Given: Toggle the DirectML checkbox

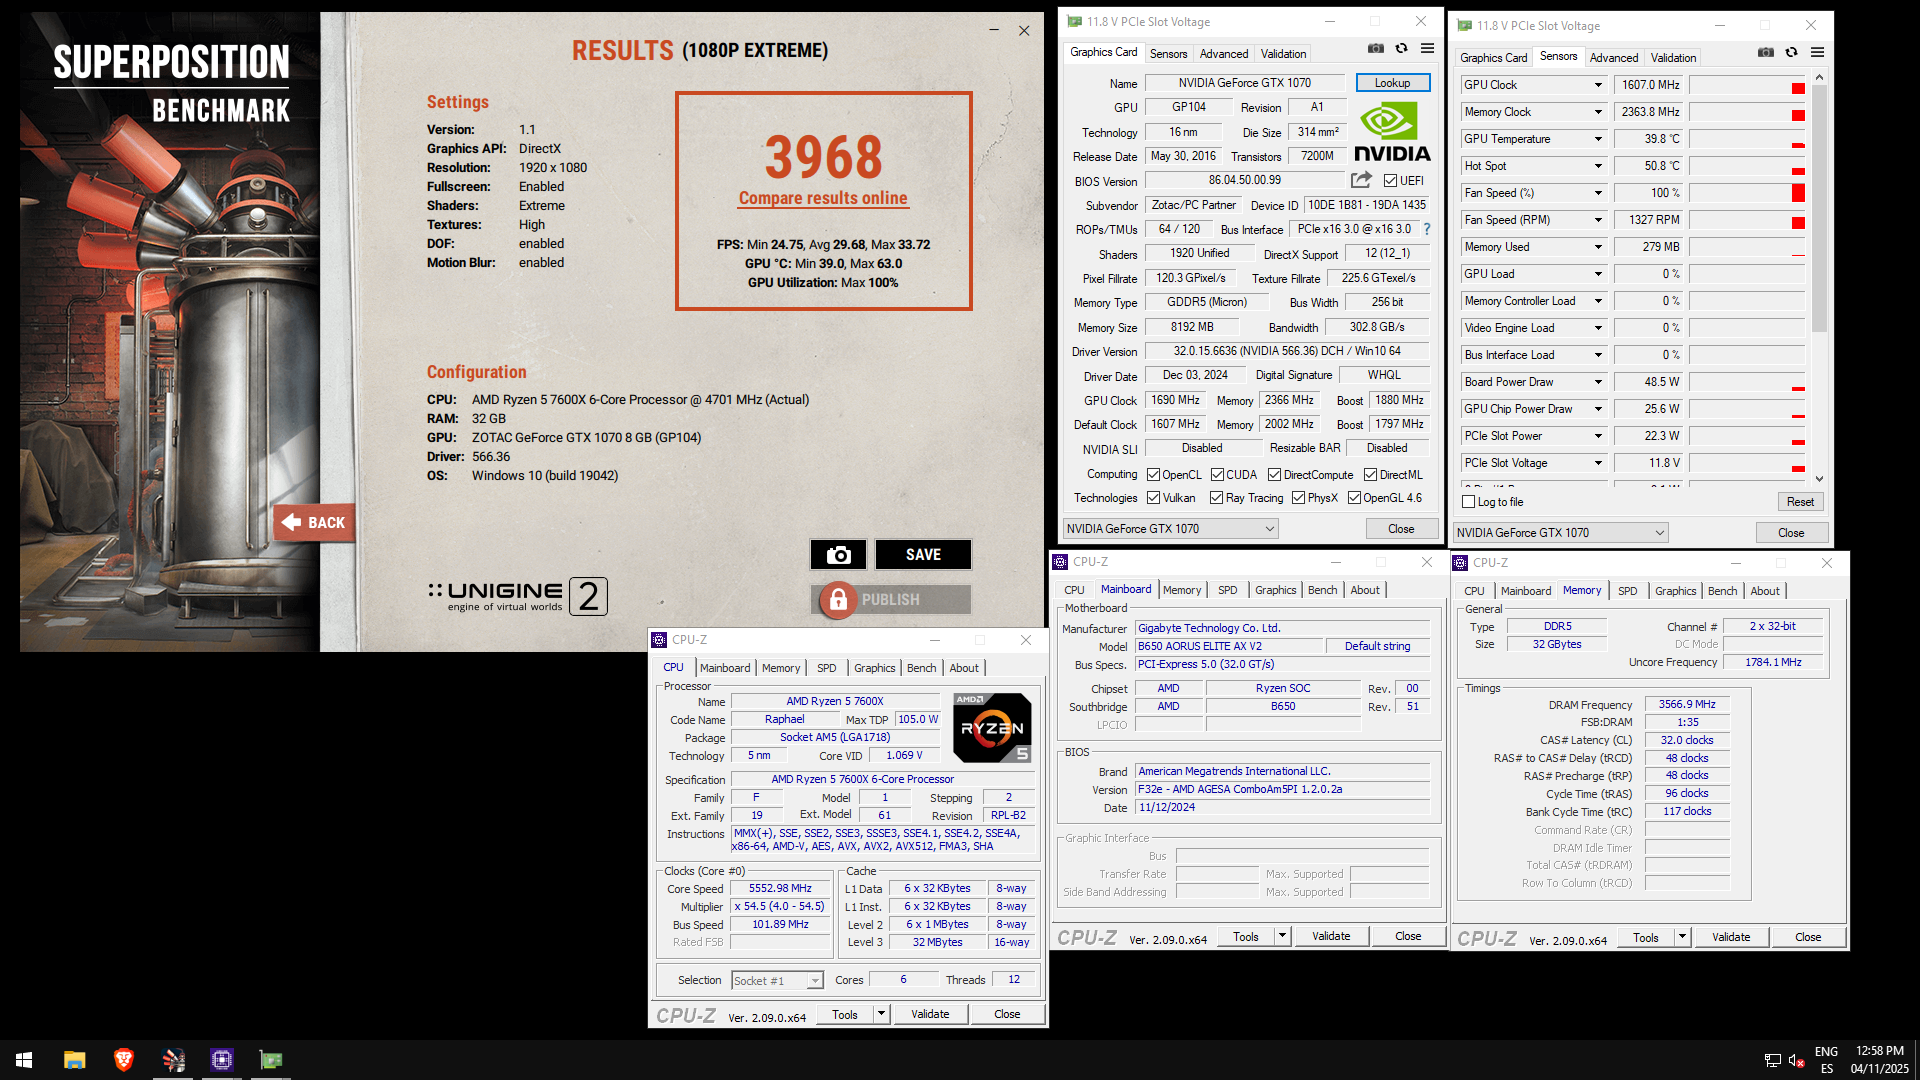Looking at the screenshot, I should point(1370,475).
